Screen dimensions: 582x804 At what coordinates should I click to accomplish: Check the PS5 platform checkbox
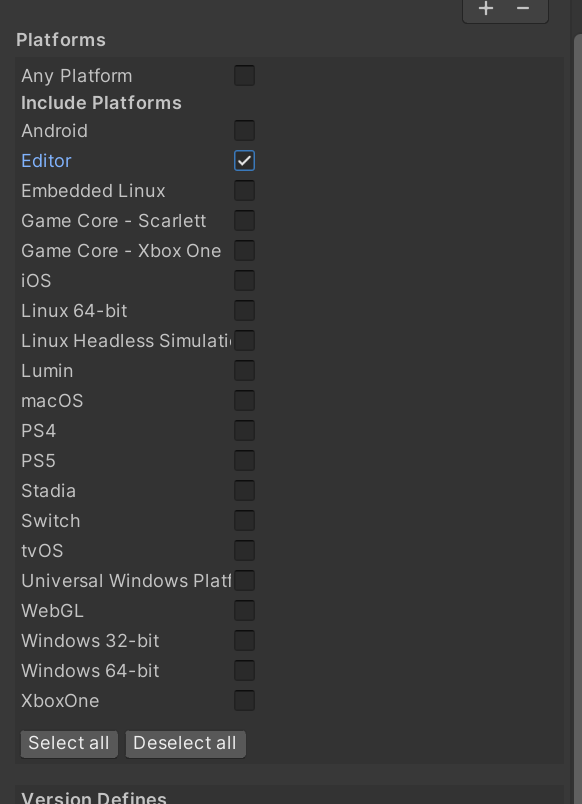pos(244,460)
